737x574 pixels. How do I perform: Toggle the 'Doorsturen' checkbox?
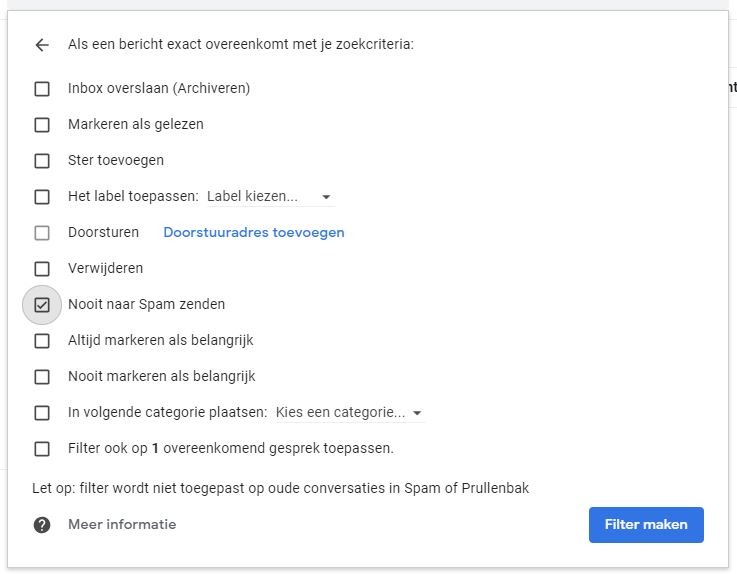click(42, 233)
